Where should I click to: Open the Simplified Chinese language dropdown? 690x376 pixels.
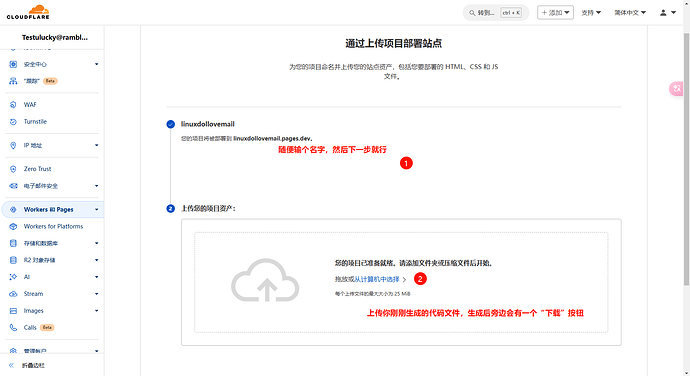630,13
